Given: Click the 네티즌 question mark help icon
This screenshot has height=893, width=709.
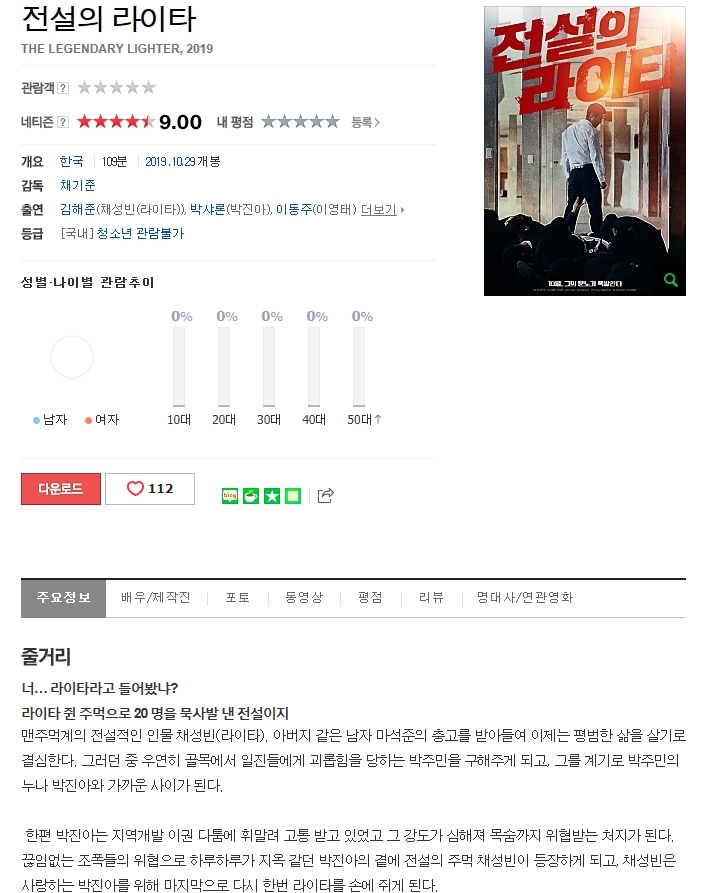Looking at the screenshot, I should [63, 122].
